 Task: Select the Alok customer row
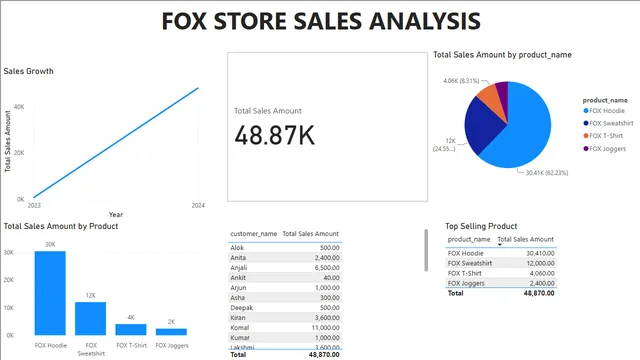pos(285,248)
